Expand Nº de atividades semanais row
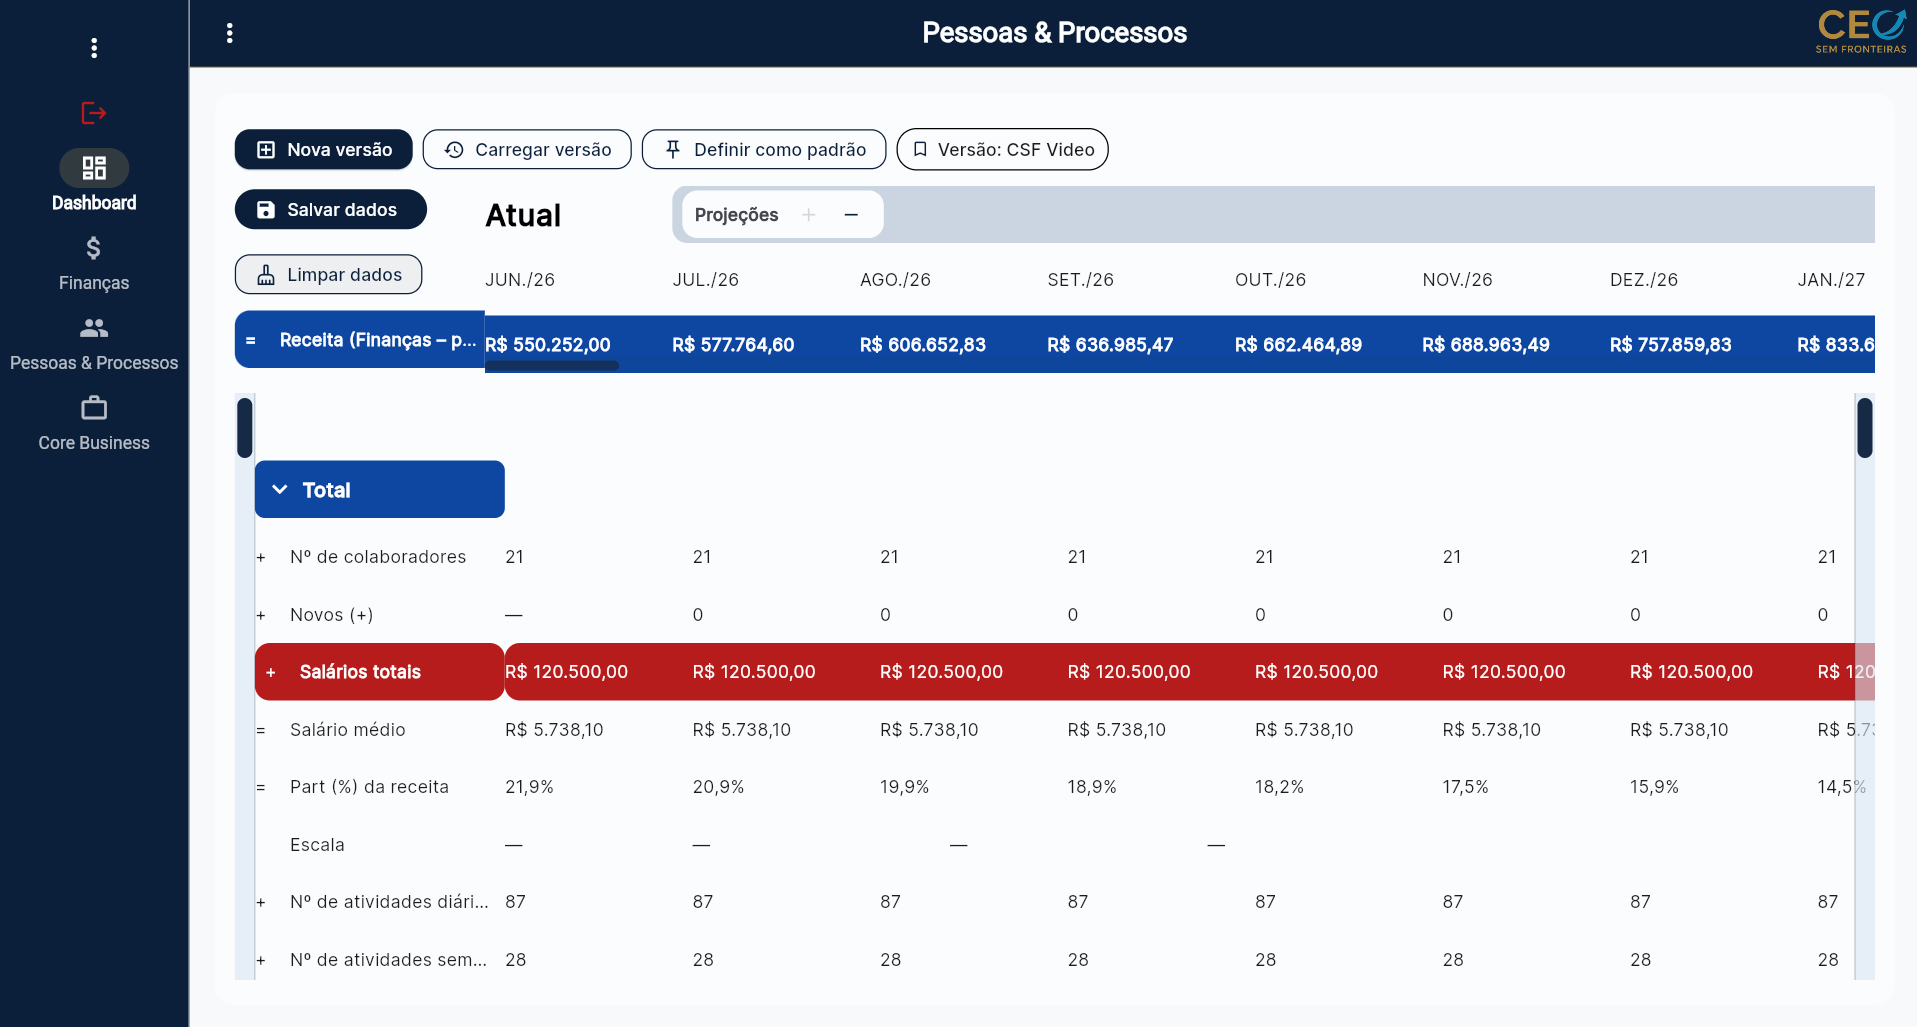Viewport: 1917px width, 1027px height. point(261,961)
